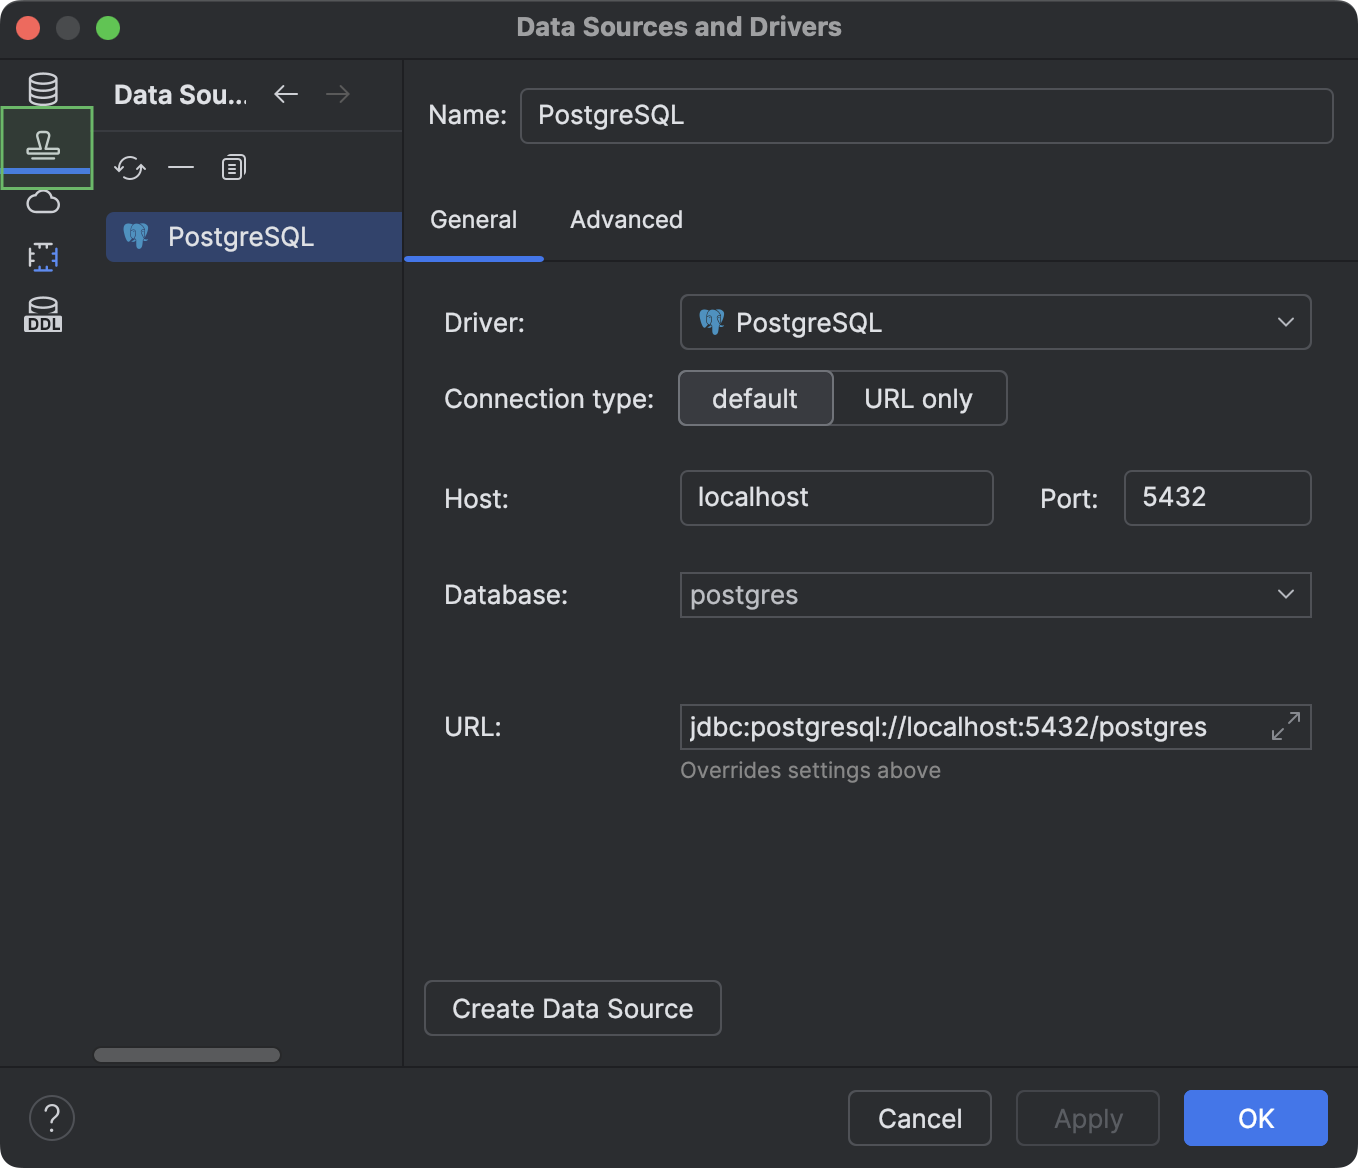The image size is (1358, 1168).
Task: Click the Create Data Source button
Action: pos(573,1008)
